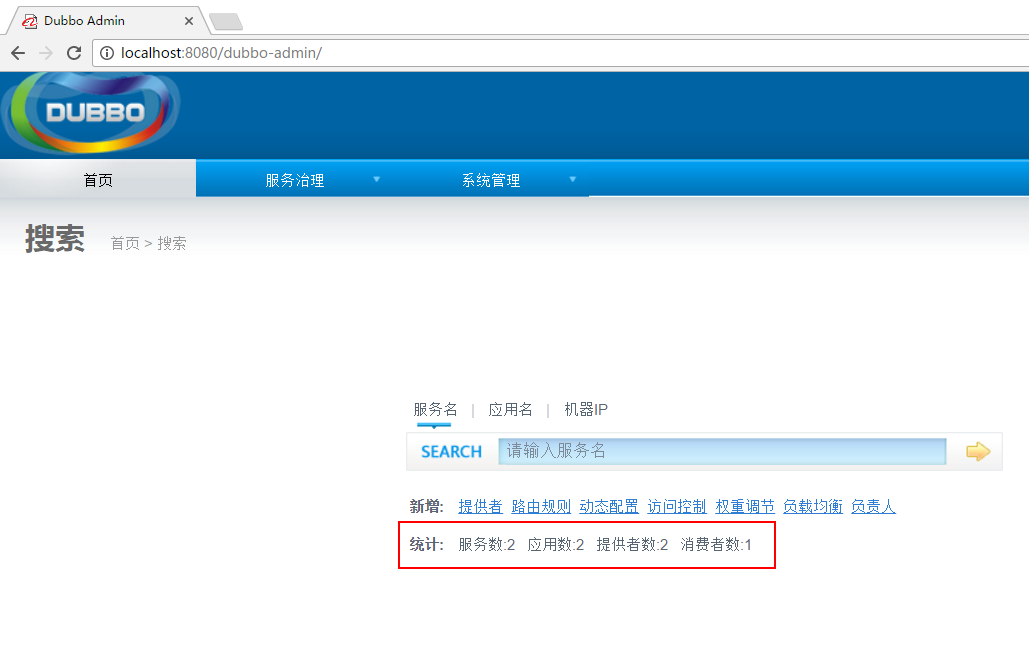
Task: Expand the 服务治理 dropdown arrow
Action: pyautogui.click(x=377, y=180)
